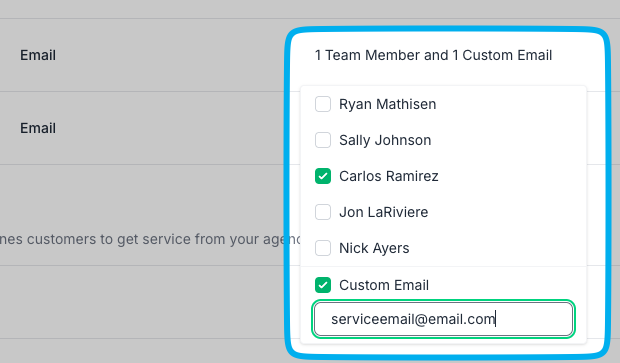Screen dimensions: 620x363
Task: Click the Nick Ayers name label
Action: (374, 248)
